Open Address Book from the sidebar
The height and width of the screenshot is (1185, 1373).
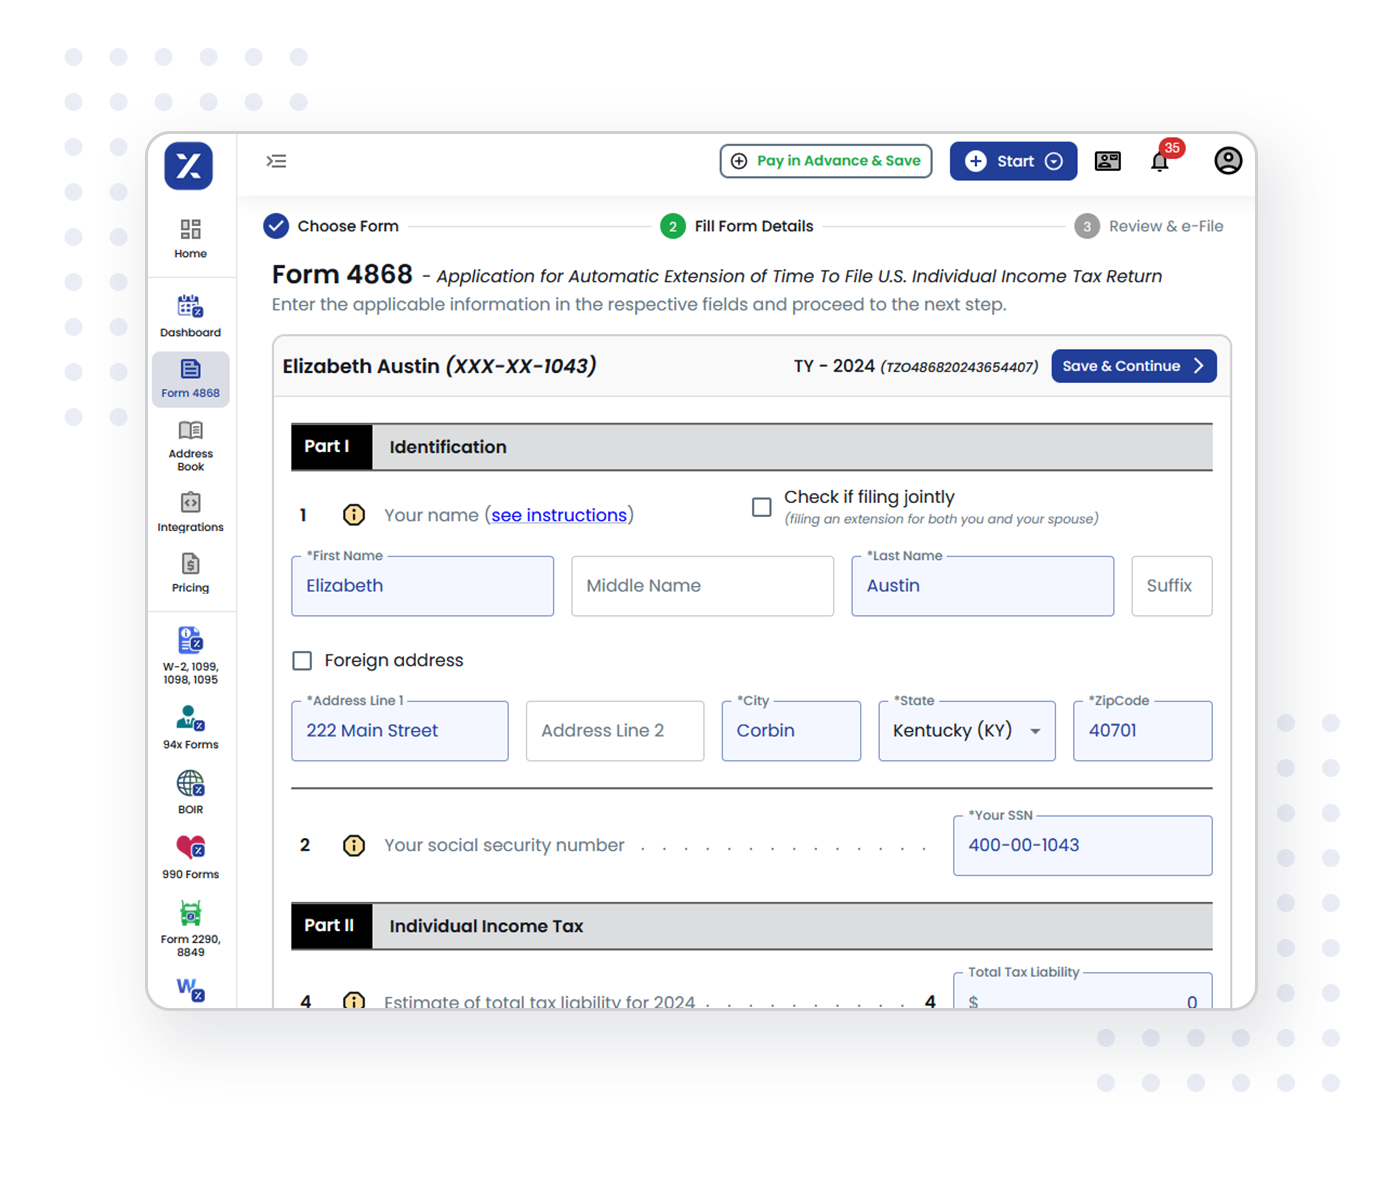coord(190,445)
